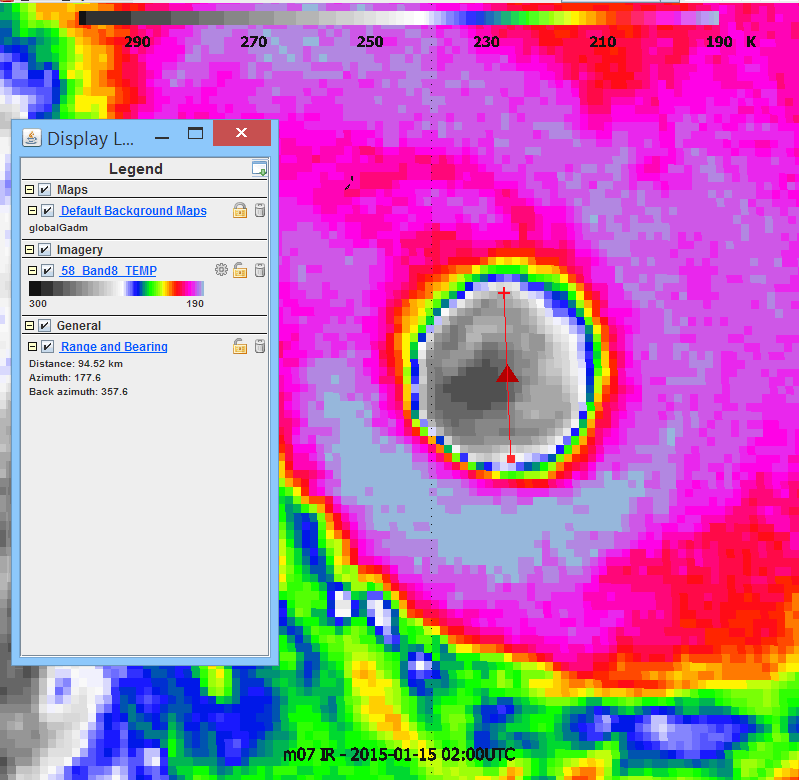Collapse the Imagery category

point(30,250)
